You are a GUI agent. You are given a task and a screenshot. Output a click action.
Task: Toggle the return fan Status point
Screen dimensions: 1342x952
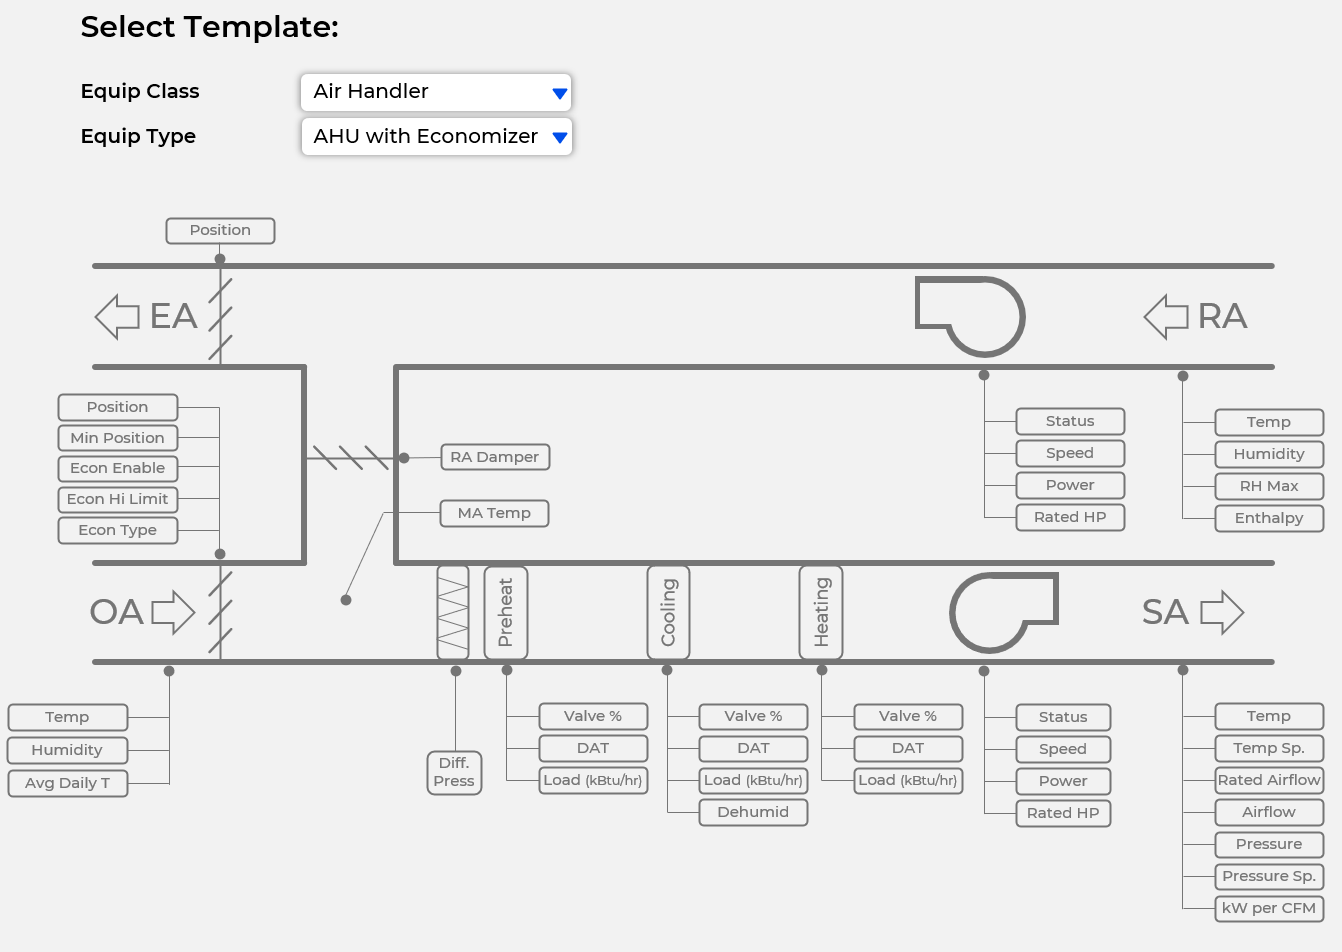1070,421
